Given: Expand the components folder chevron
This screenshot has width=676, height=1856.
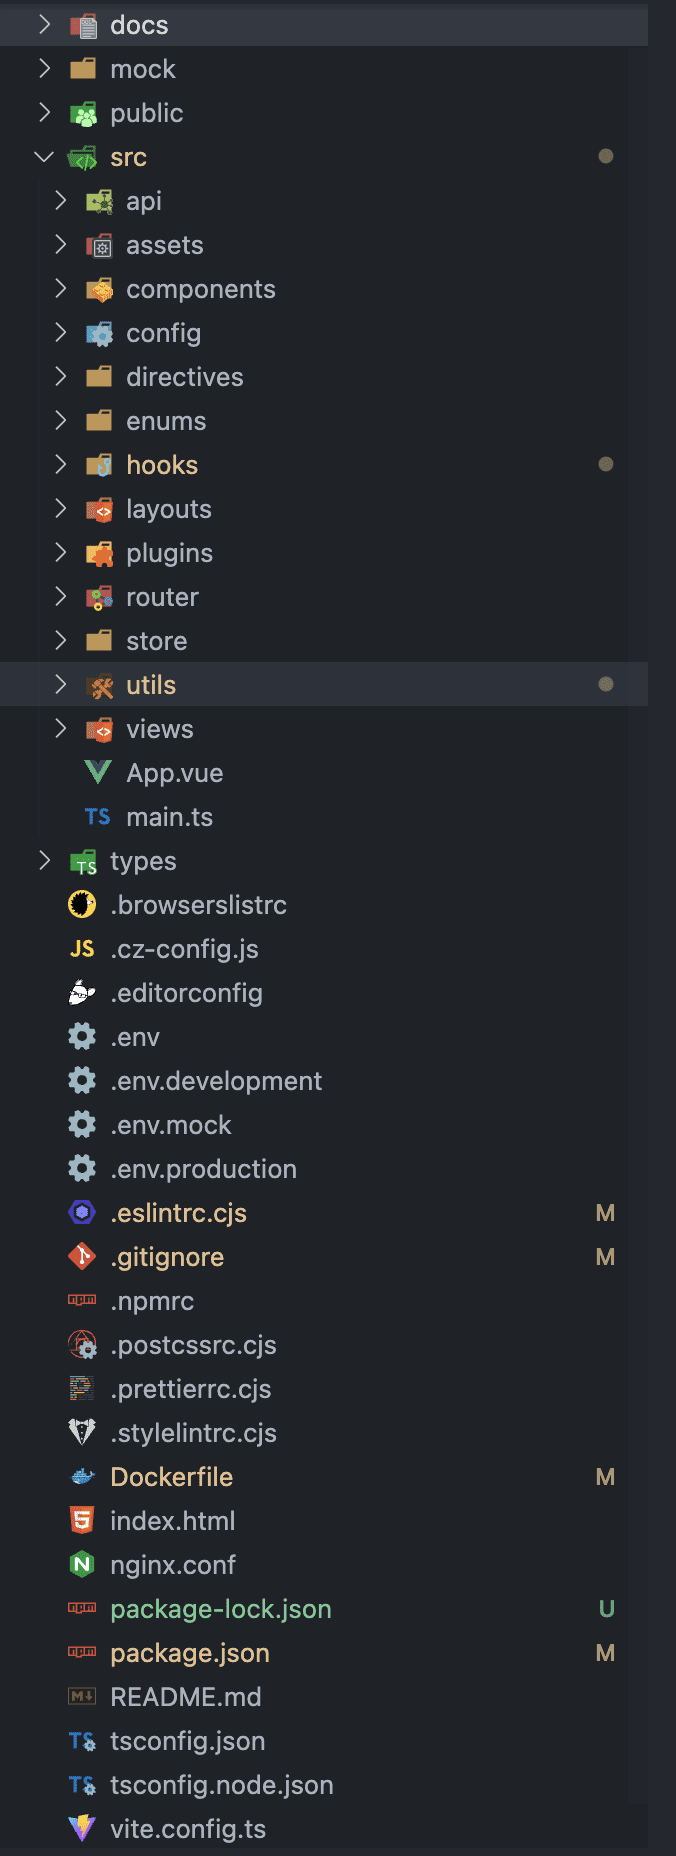Looking at the screenshot, I should (x=61, y=289).
